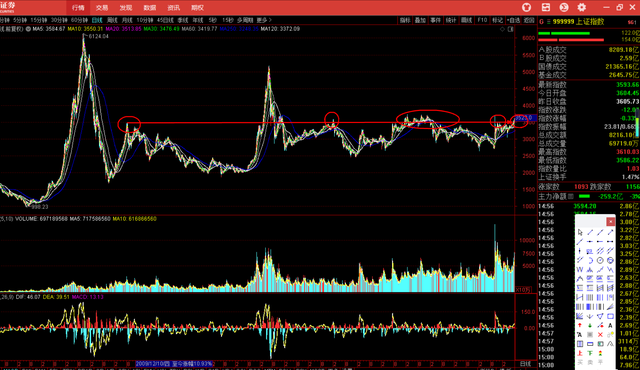This screenshot has height=370, width=640.
Task: Switch to the 交易 menu tab
Action: pos(102,8)
